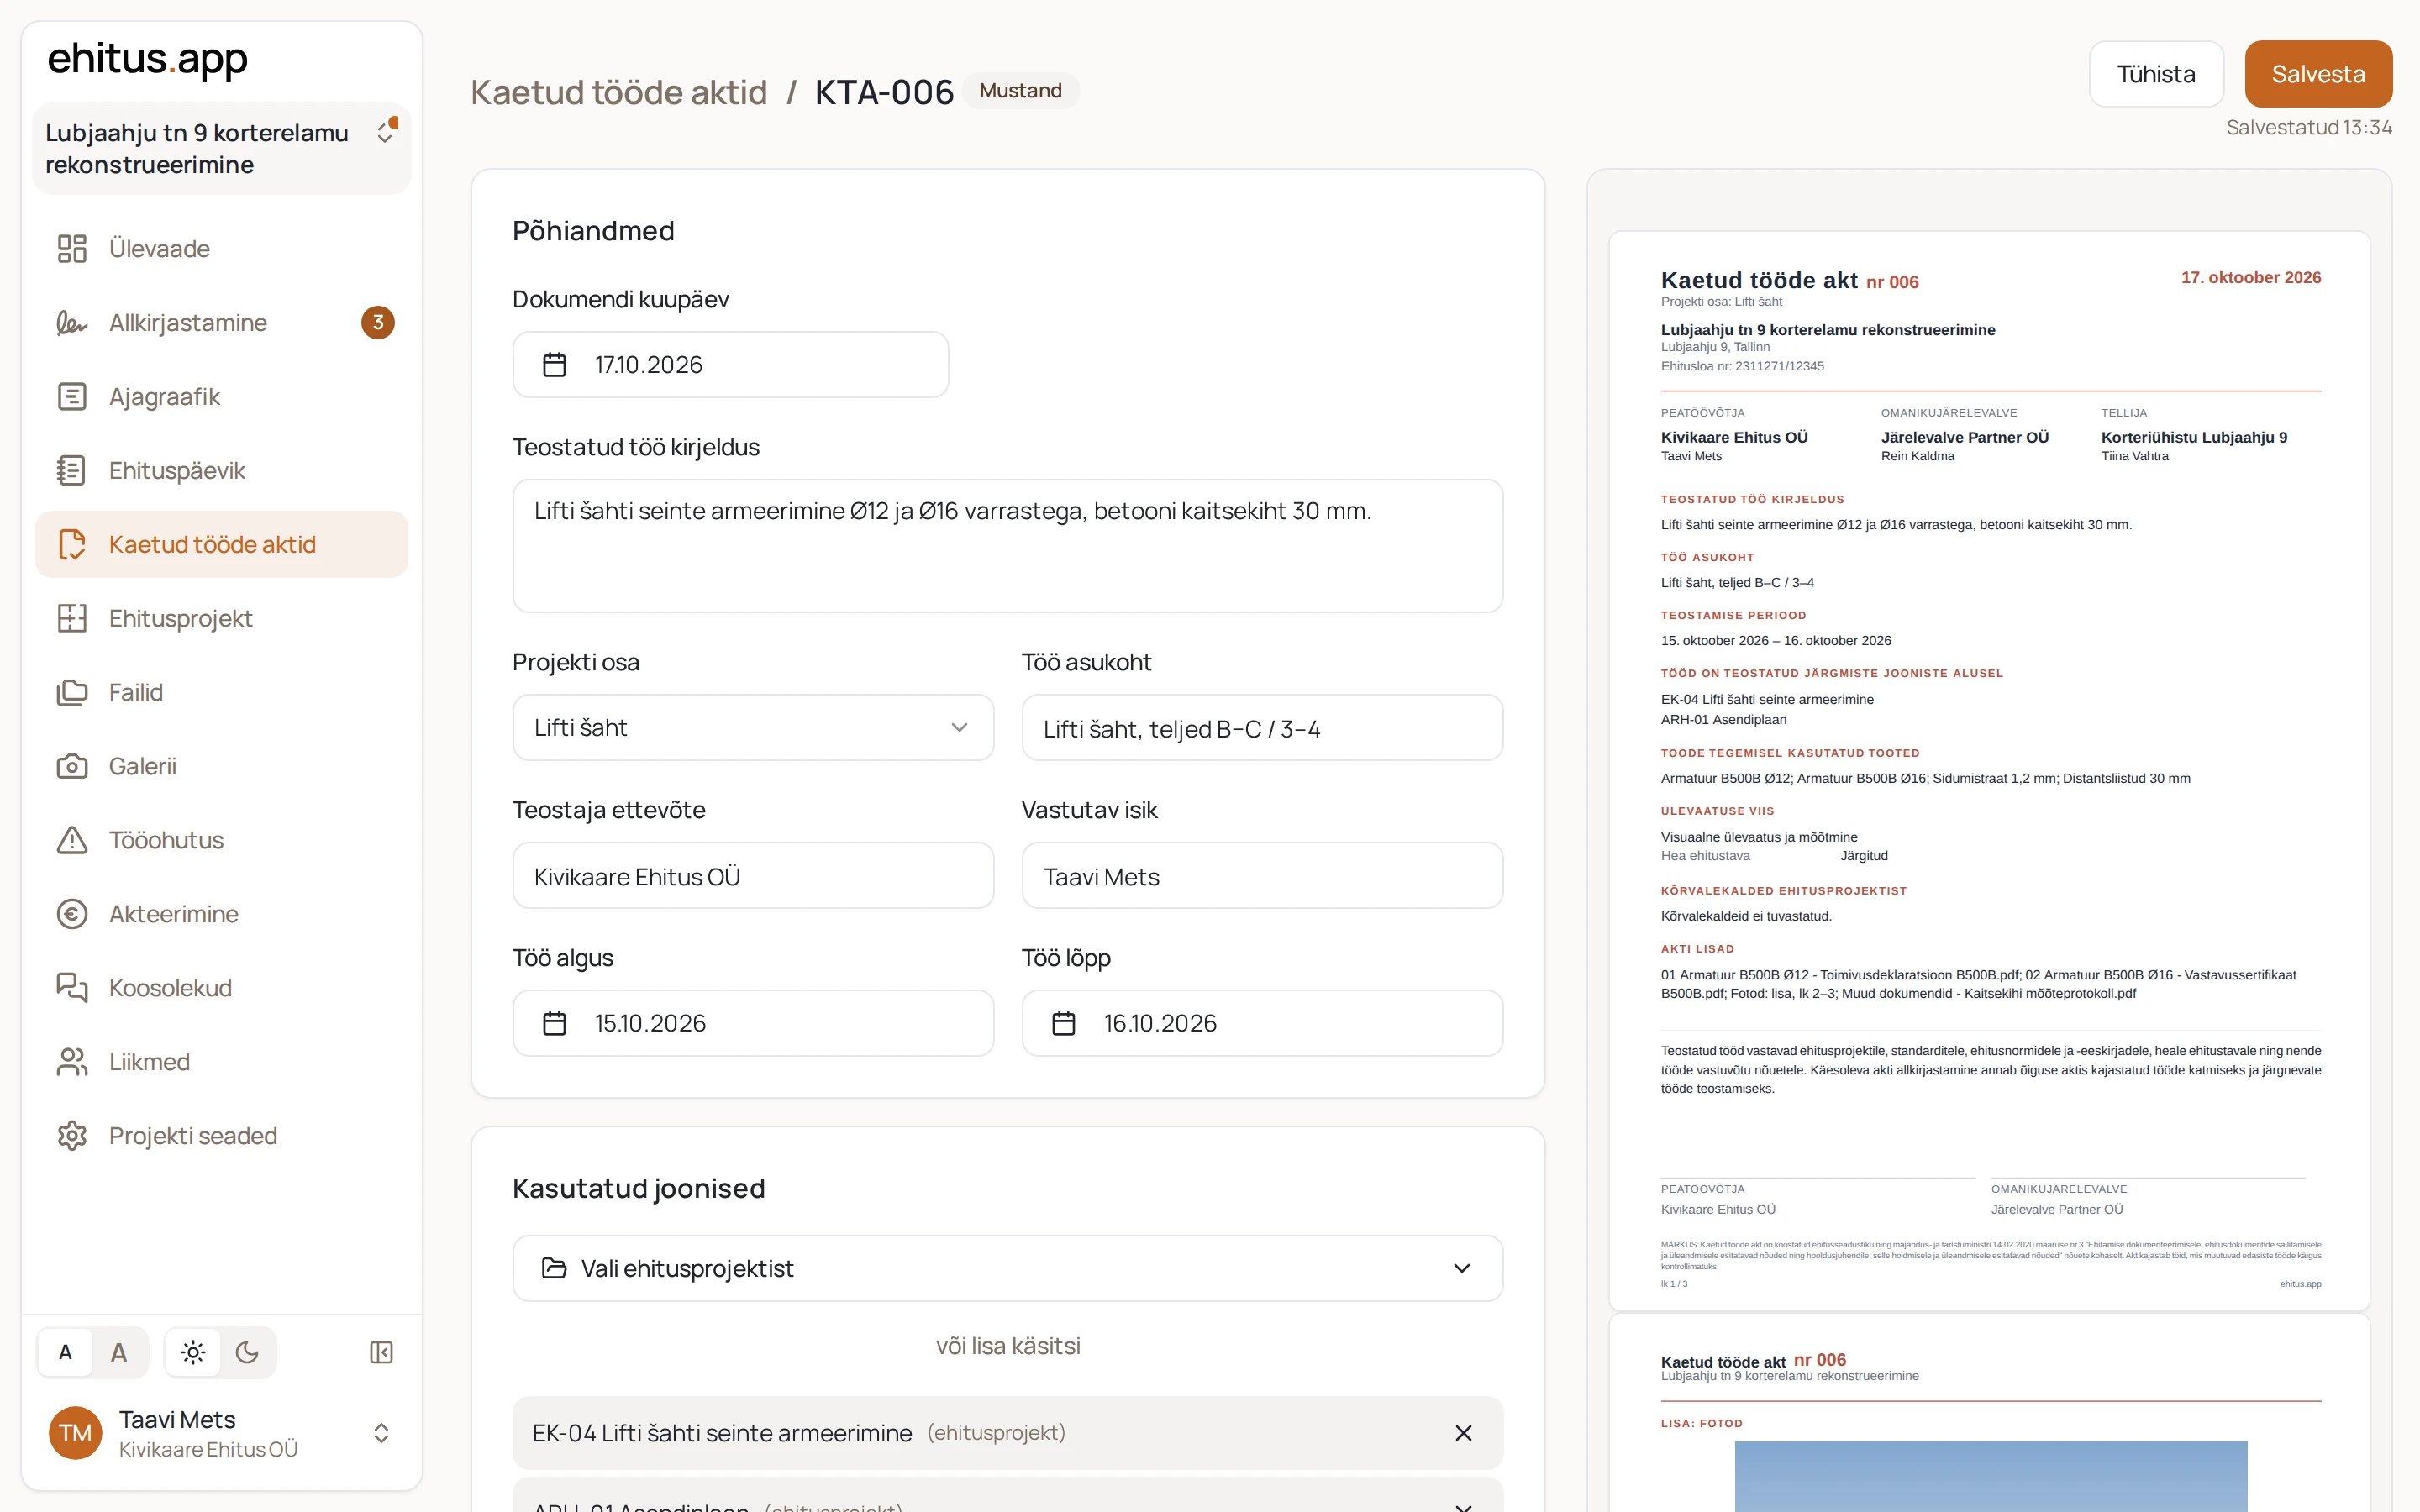Click the Tühista button

click(x=2156, y=74)
